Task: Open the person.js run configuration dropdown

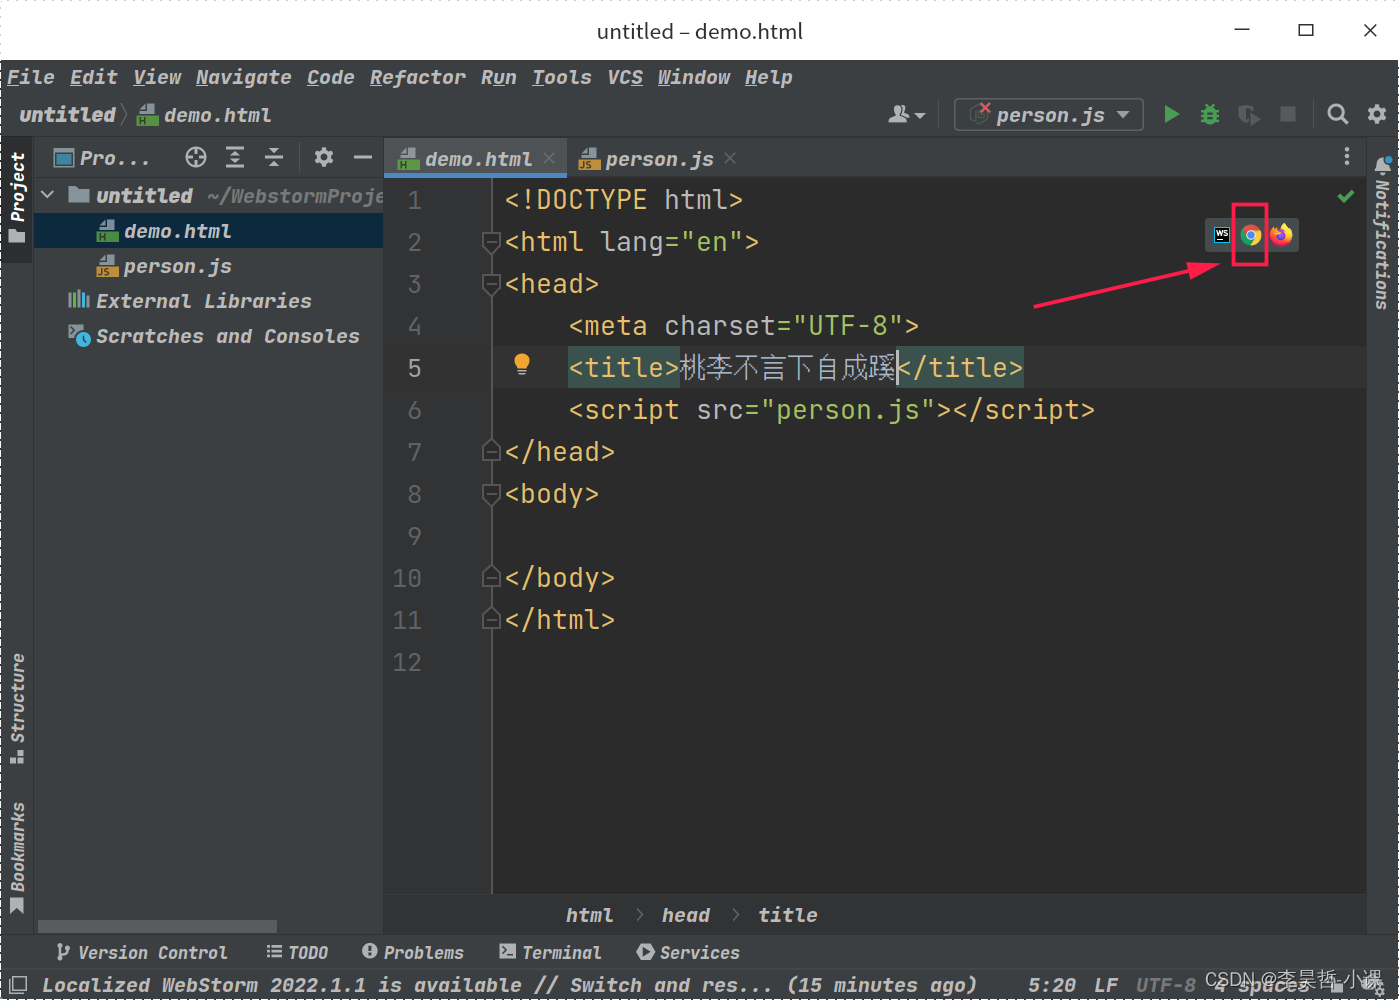Action: click(x=1049, y=115)
